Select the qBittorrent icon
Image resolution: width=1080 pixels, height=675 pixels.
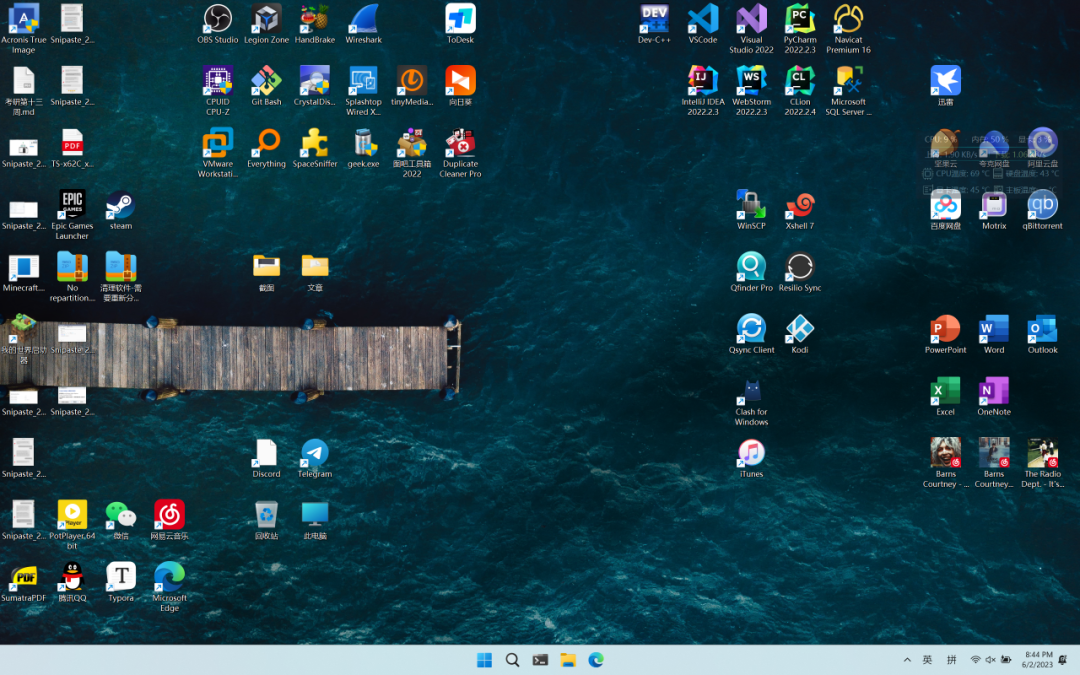(1042, 210)
